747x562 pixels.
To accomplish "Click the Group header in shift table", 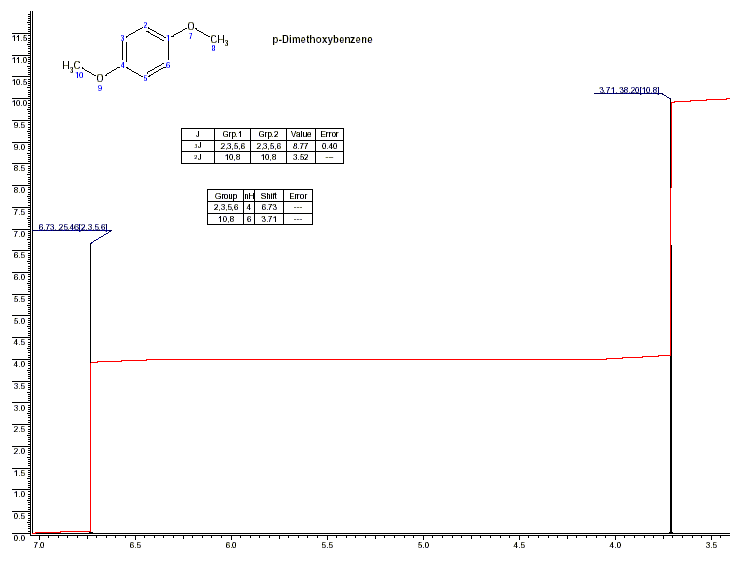I will (x=225, y=196).
